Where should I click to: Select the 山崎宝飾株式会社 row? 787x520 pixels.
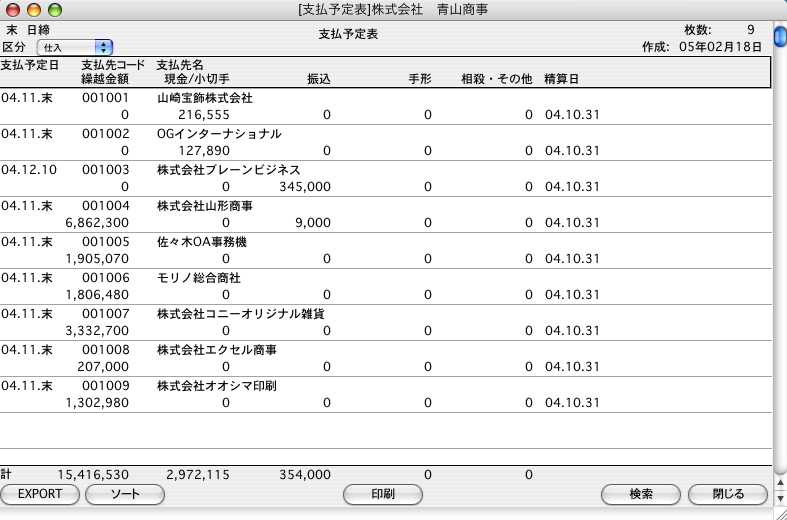pos(205,99)
